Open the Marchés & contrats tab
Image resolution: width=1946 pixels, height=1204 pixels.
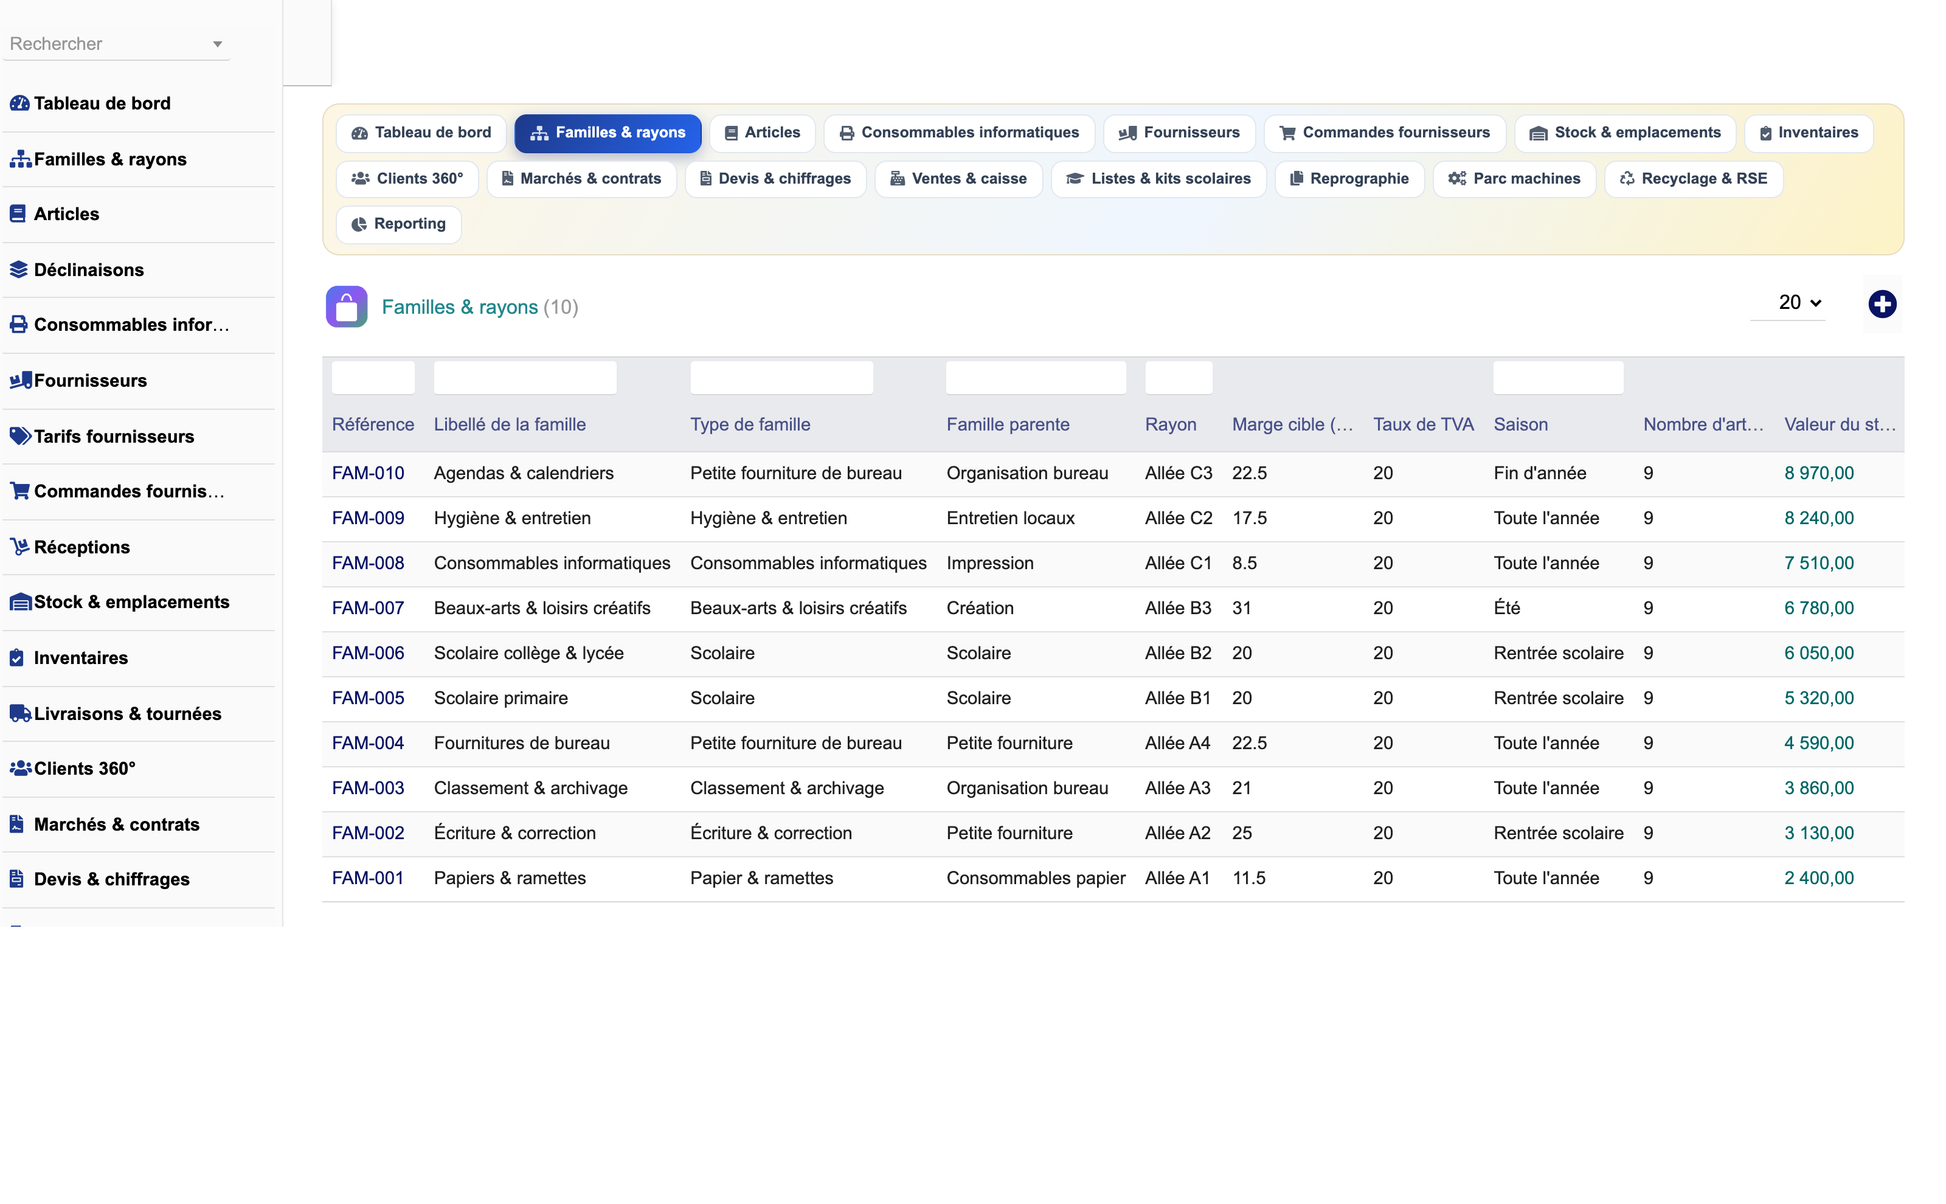(581, 179)
